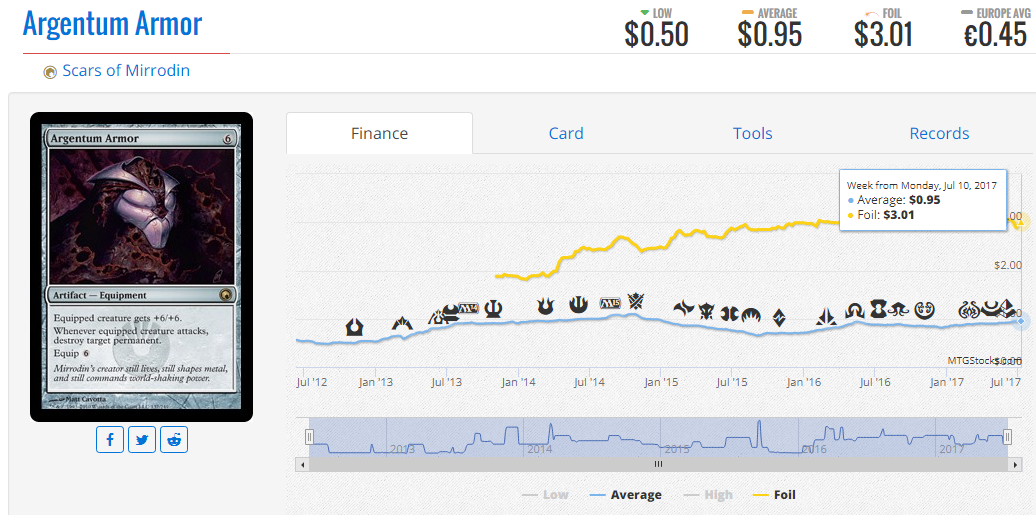The image size is (1036, 515).
Task: Click the FOIL $3.01 price value
Action: click(x=883, y=35)
